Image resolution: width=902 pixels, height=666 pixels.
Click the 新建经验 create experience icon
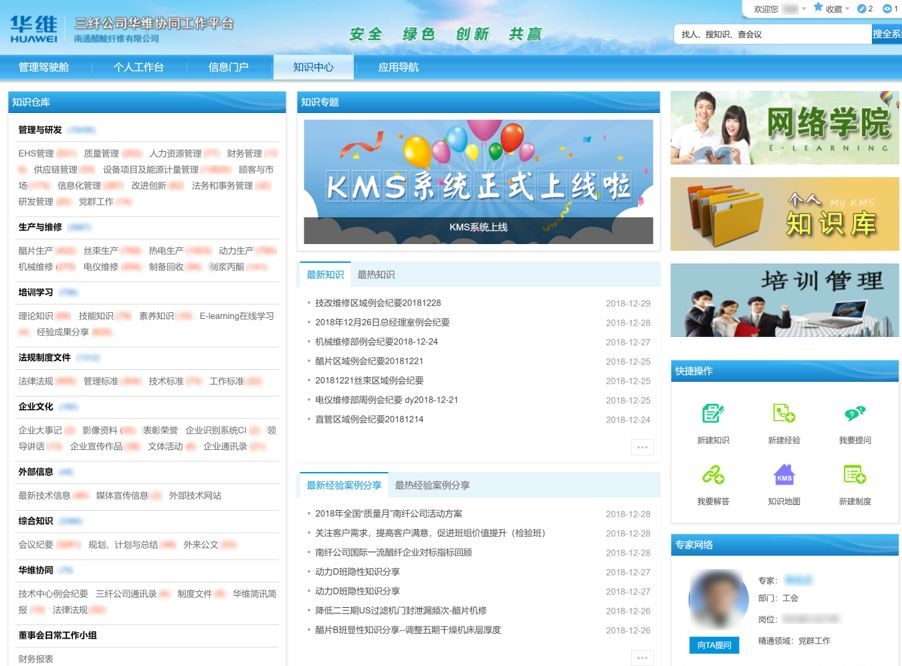tap(784, 414)
